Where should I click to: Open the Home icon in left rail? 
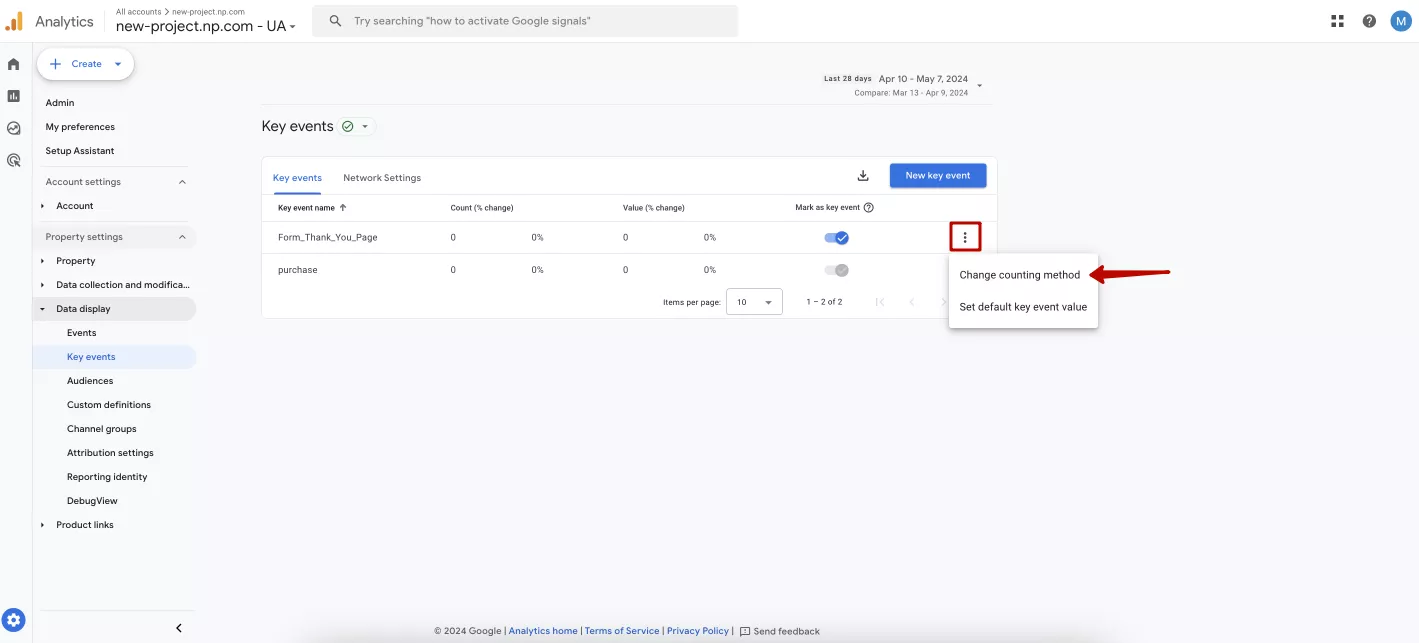pyautogui.click(x=13, y=64)
